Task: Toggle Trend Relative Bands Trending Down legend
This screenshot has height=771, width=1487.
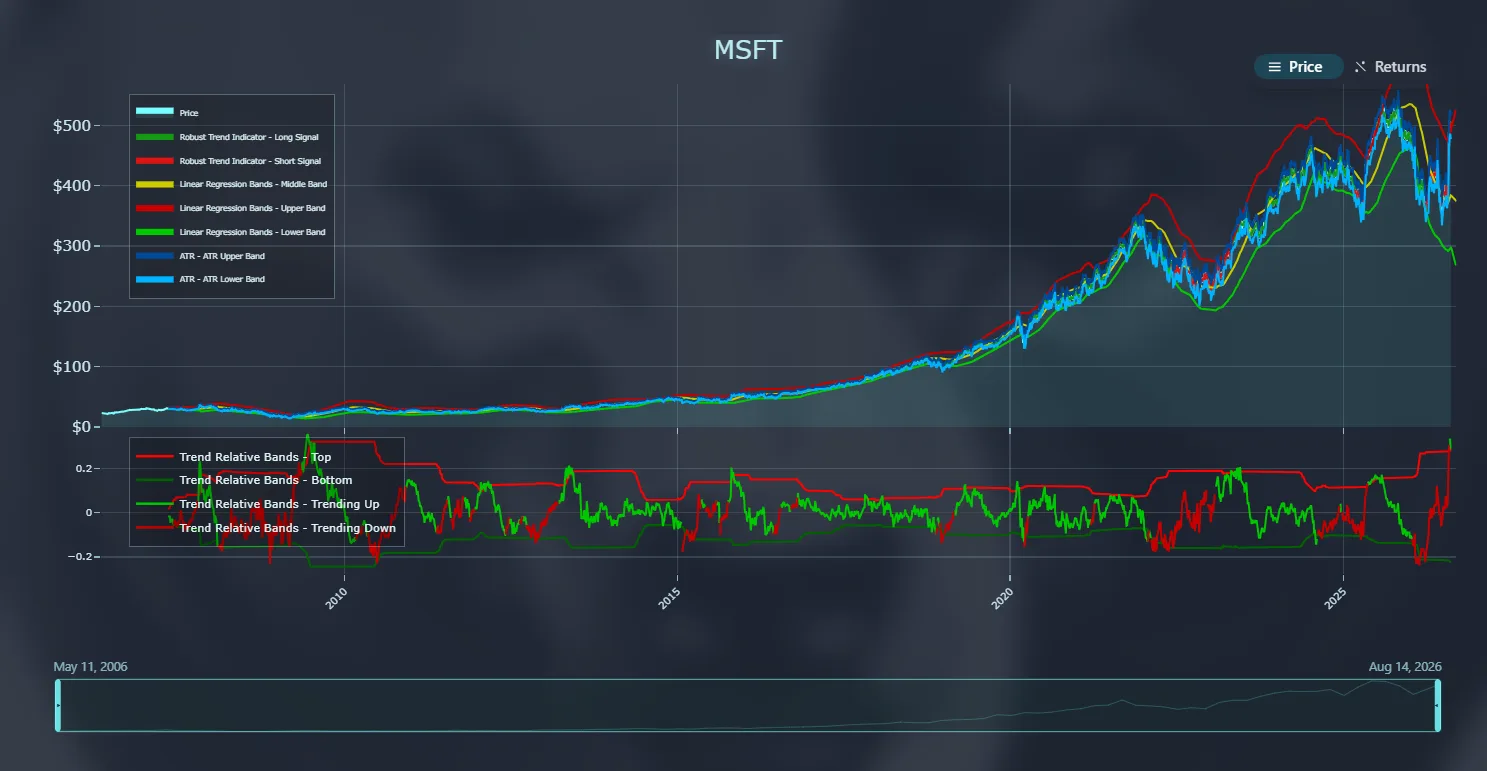Action: [266, 528]
